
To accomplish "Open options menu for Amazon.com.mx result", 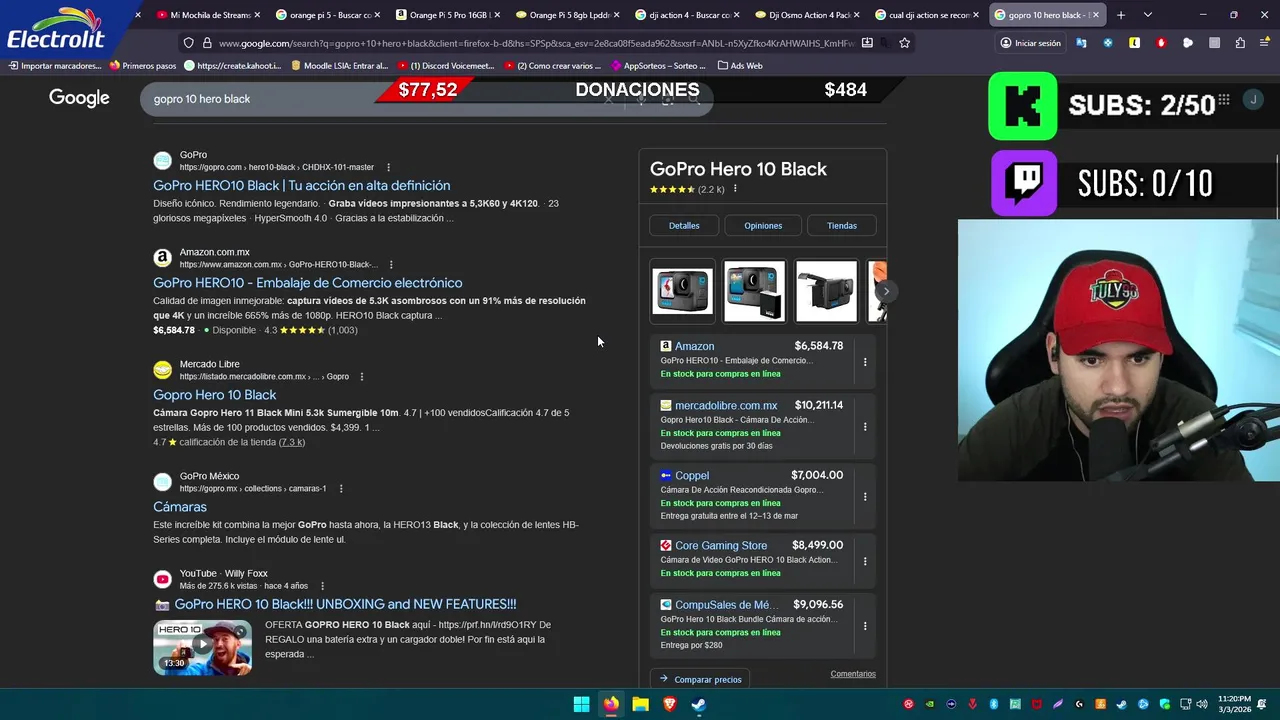I will click(x=391, y=265).
